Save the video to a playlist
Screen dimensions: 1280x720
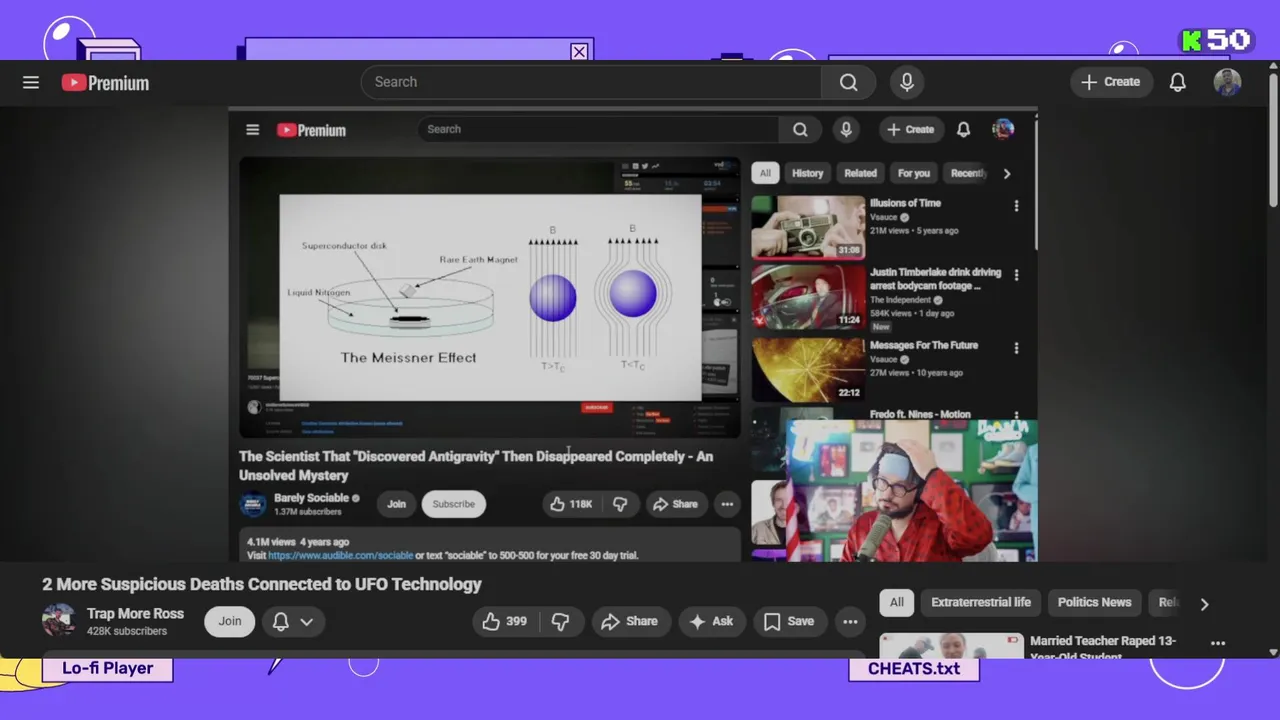pyautogui.click(x=789, y=621)
